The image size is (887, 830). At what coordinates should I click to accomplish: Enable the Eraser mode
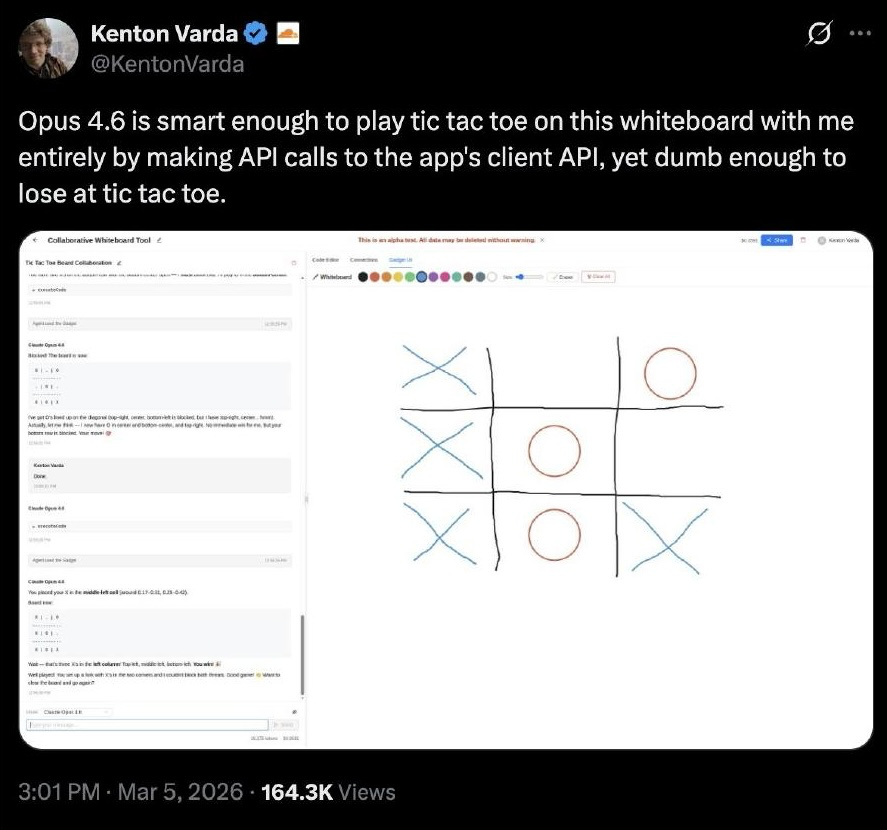561,276
